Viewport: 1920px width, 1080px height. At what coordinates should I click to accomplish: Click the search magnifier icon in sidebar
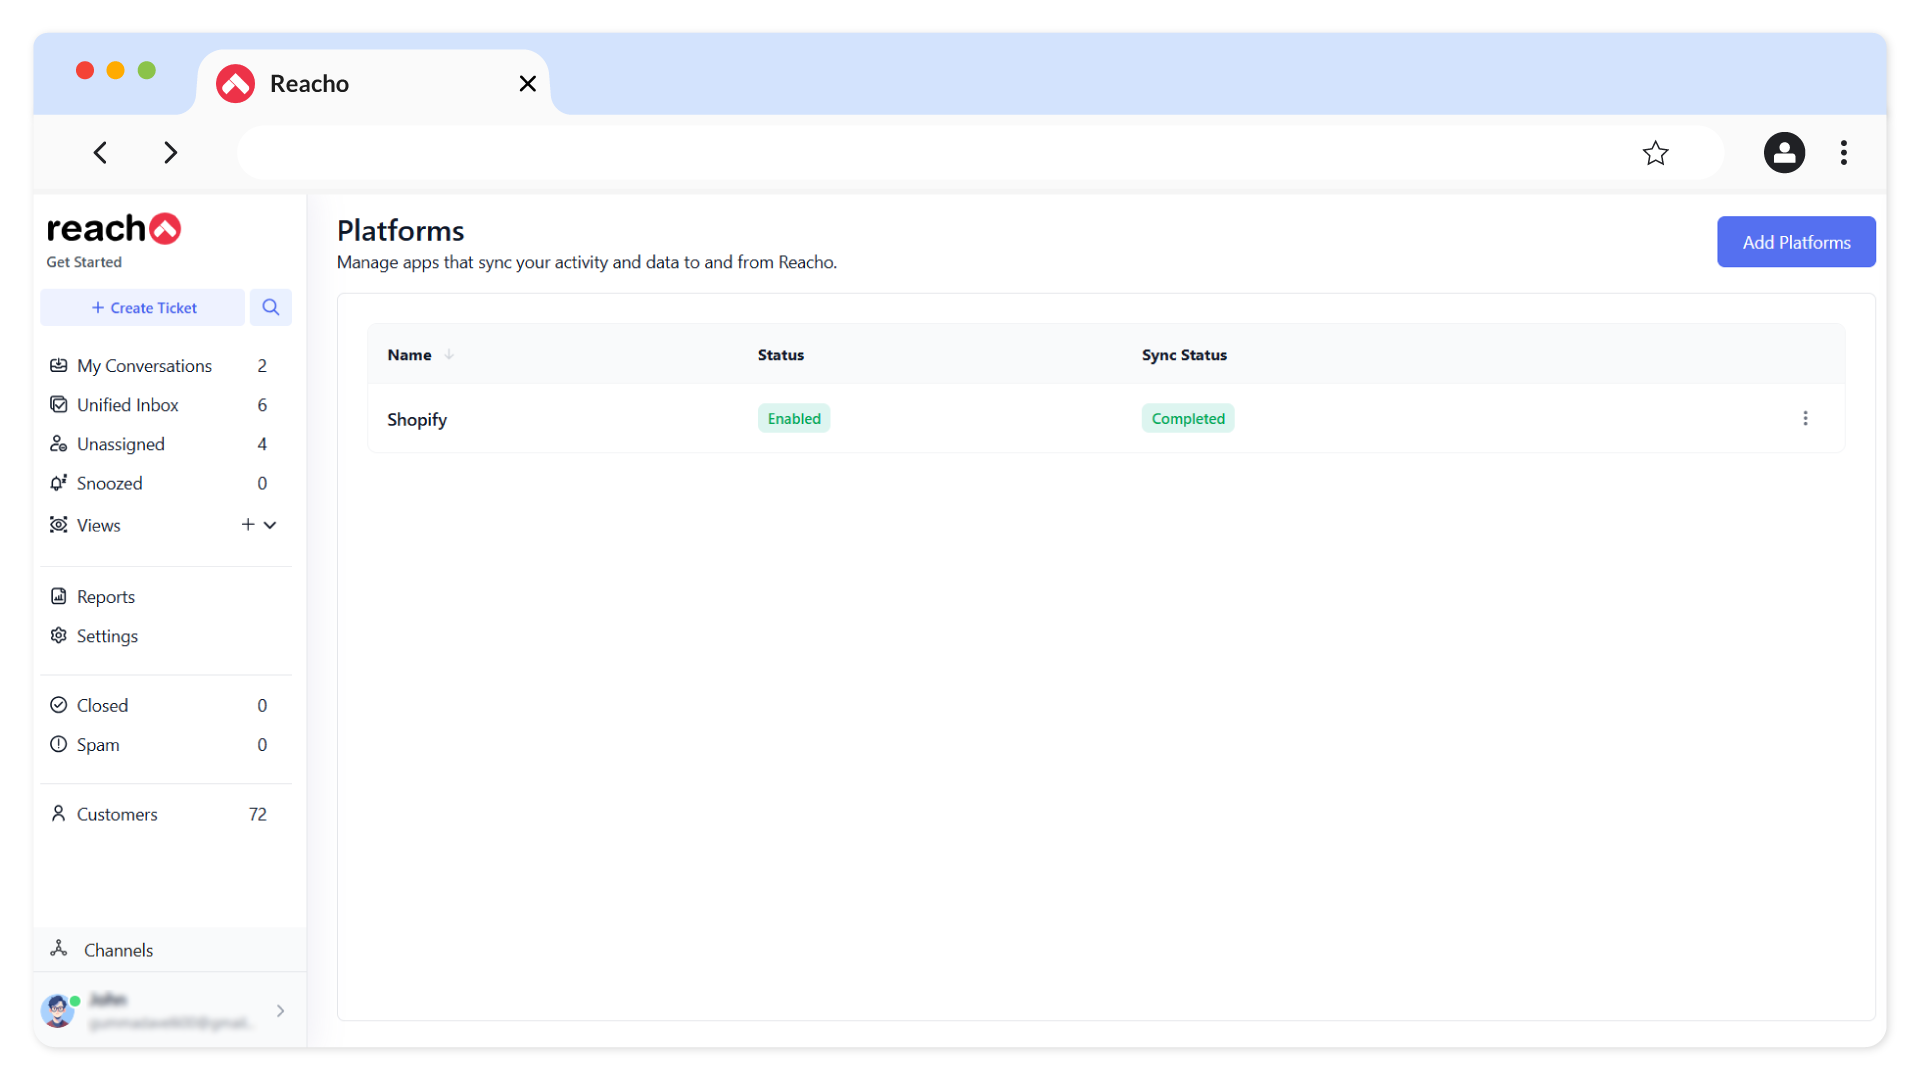click(x=270, y=307)
